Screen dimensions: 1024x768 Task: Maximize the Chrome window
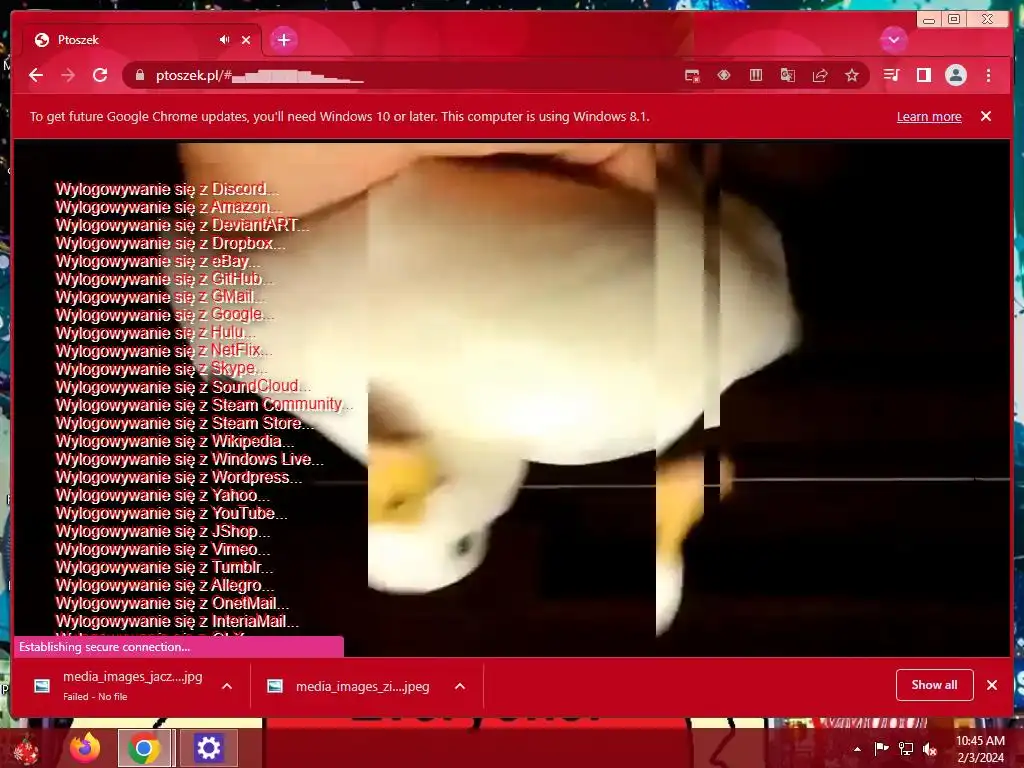[954, 20]
